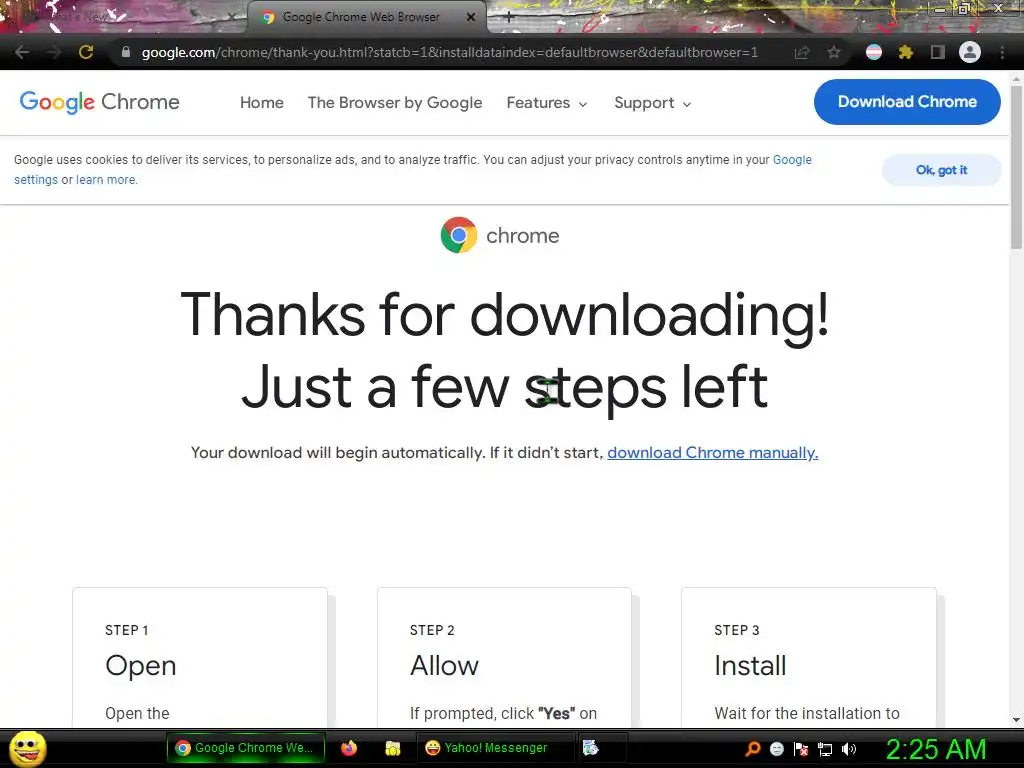
Task: Click download Chrome manually link
Action: [712, 453]
